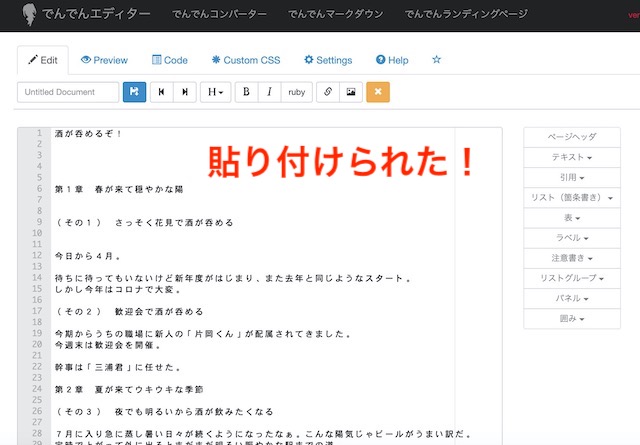Click the blue save document icon
Screen dimensions: 640x445
(x=134, y=91)
